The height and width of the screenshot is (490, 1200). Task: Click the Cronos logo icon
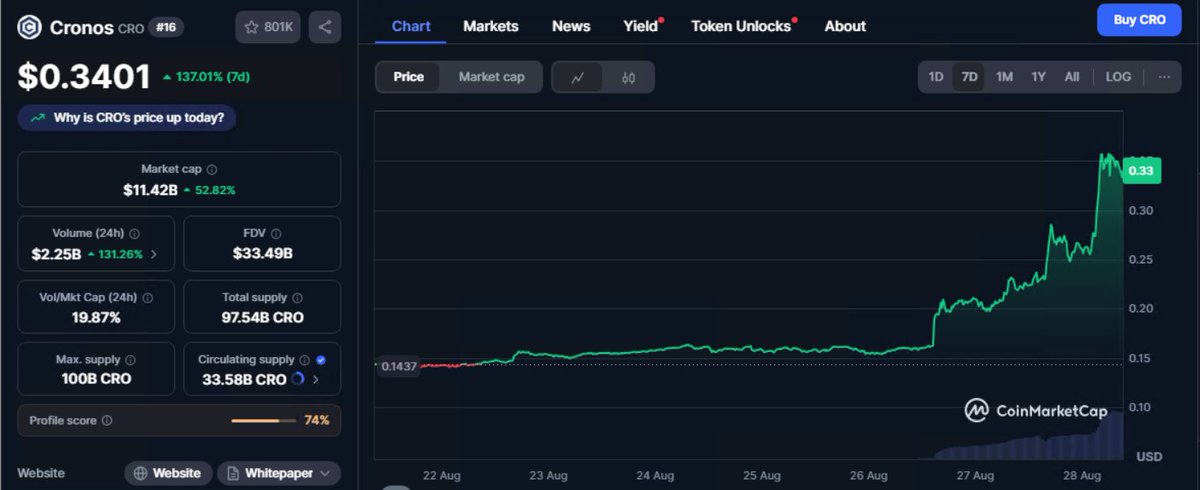(x=30, y=27)
